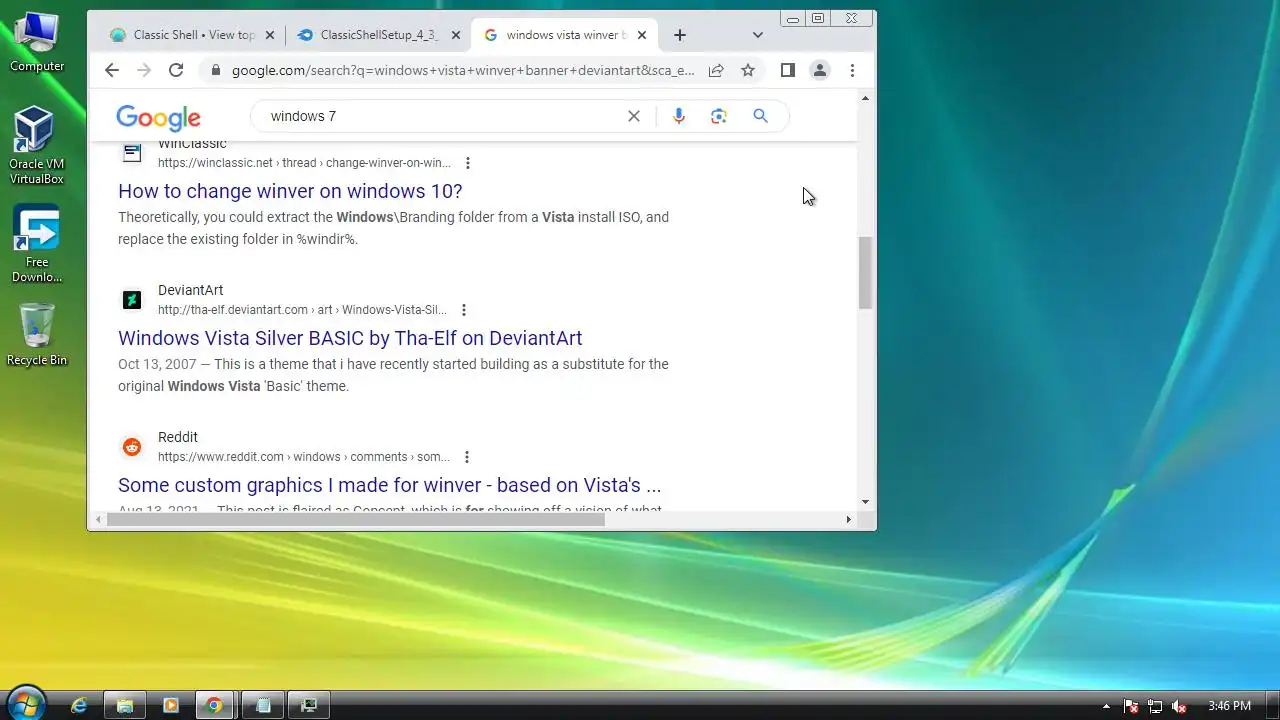Select the Recycle Bin desktop icon
Viewport: 1280px width, 720px height.
37,335
